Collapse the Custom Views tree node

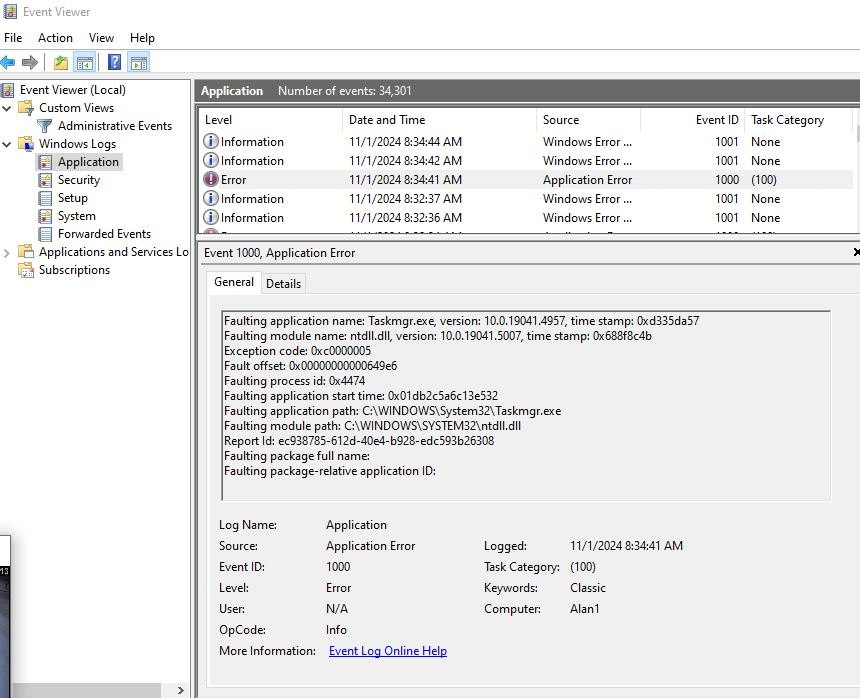(x=7, y=108)
